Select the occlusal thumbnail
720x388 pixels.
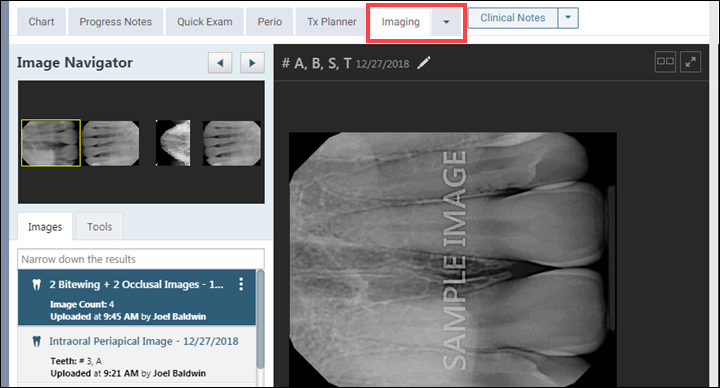coord(173,143)
